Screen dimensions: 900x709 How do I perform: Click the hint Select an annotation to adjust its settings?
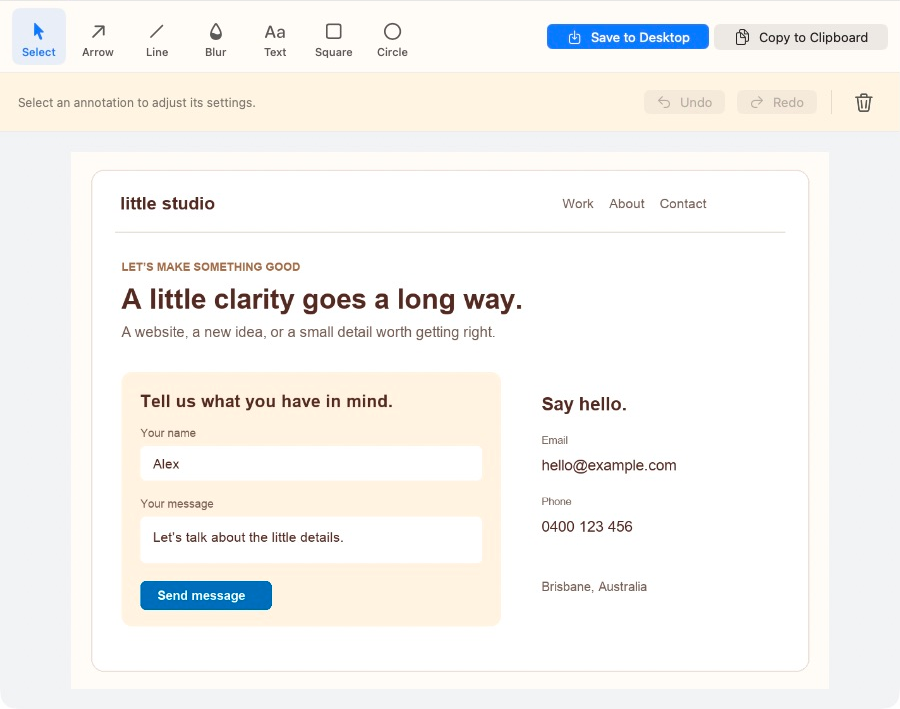pyautogui.click(x=137, y=103)
